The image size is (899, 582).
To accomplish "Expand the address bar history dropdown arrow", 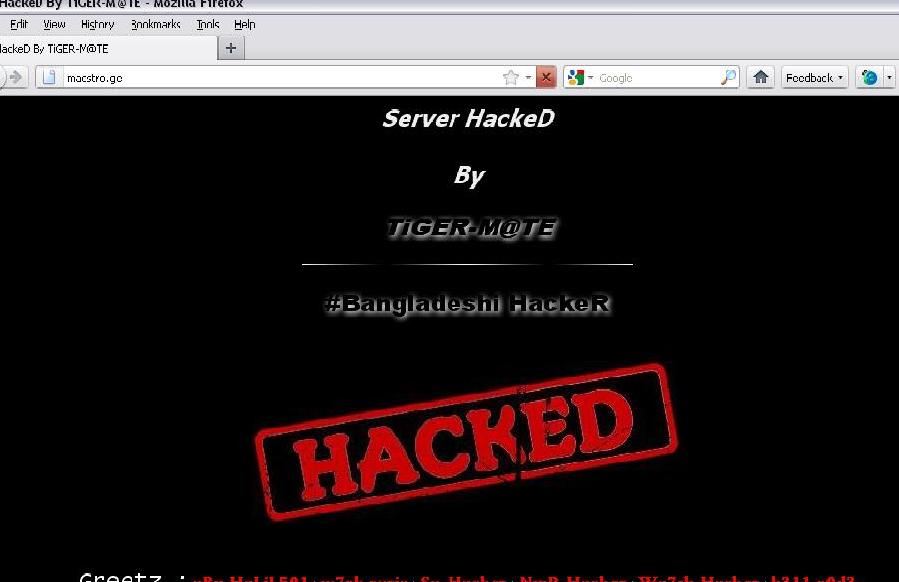I will click(x=528, y=77).
